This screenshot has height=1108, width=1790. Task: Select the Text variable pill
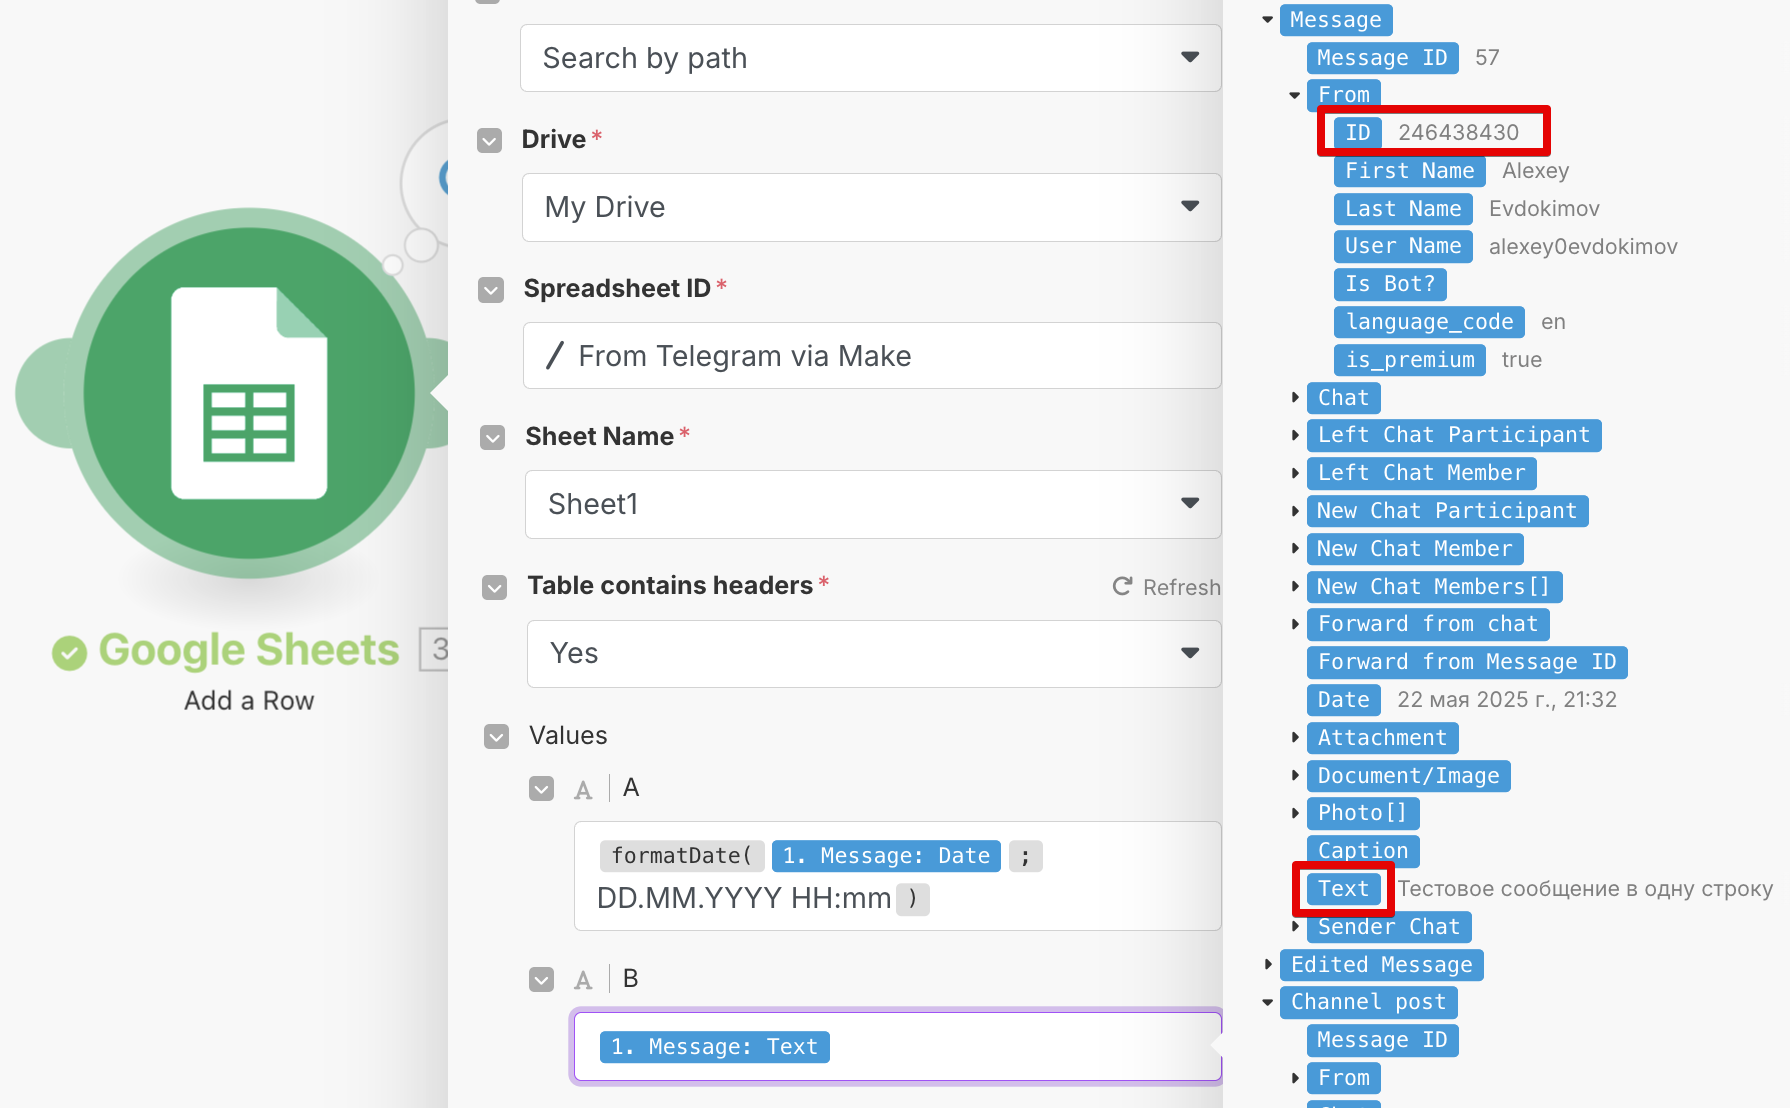tap(1342, 889)
